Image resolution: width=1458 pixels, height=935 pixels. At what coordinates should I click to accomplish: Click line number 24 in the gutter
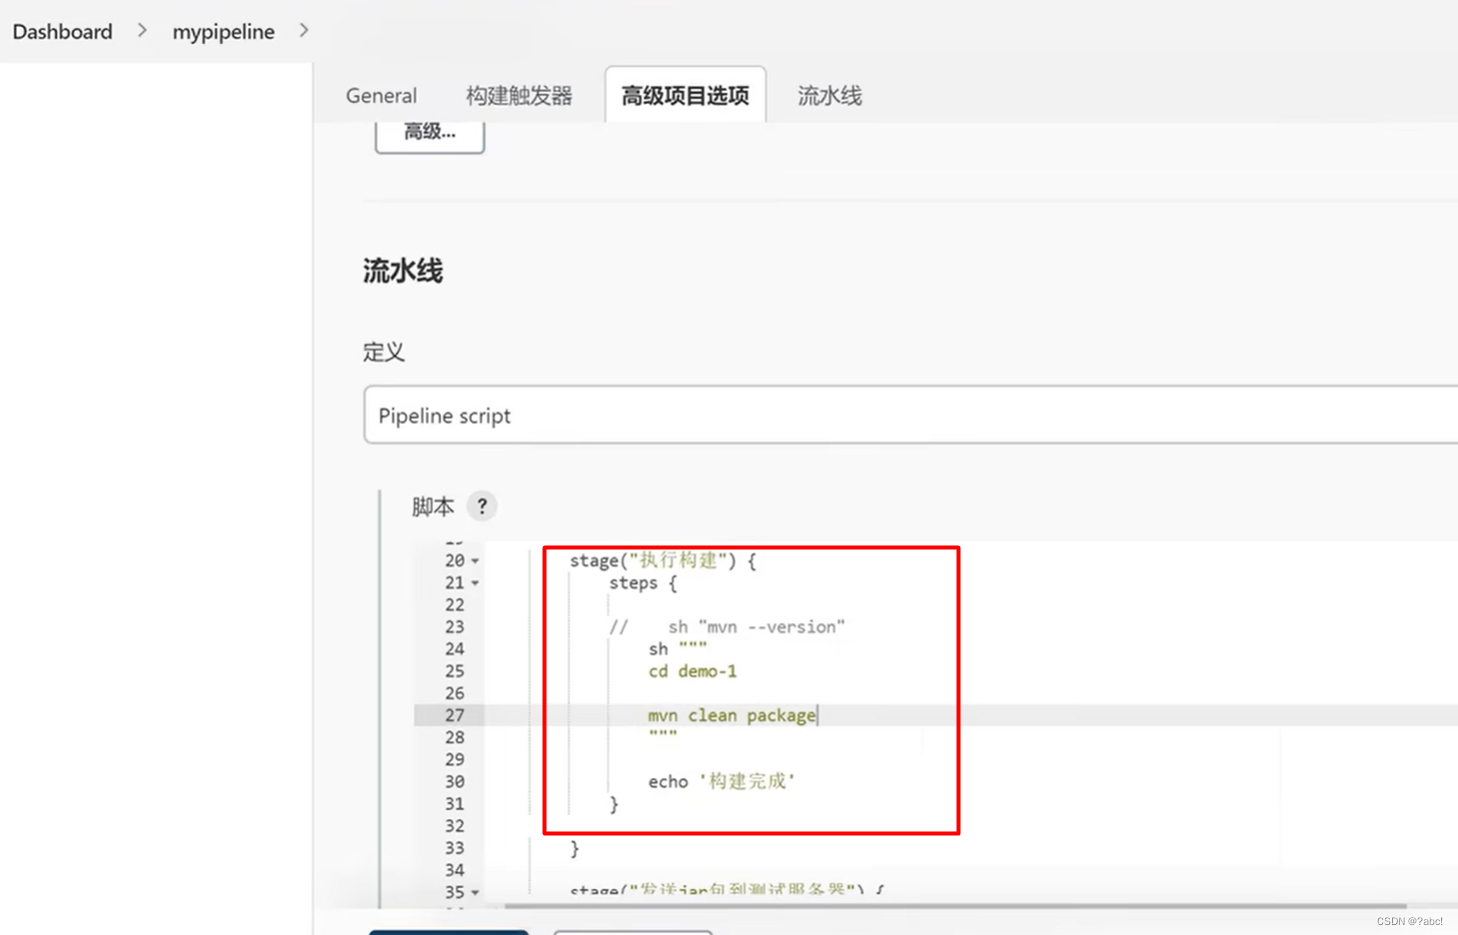[455, 649]
